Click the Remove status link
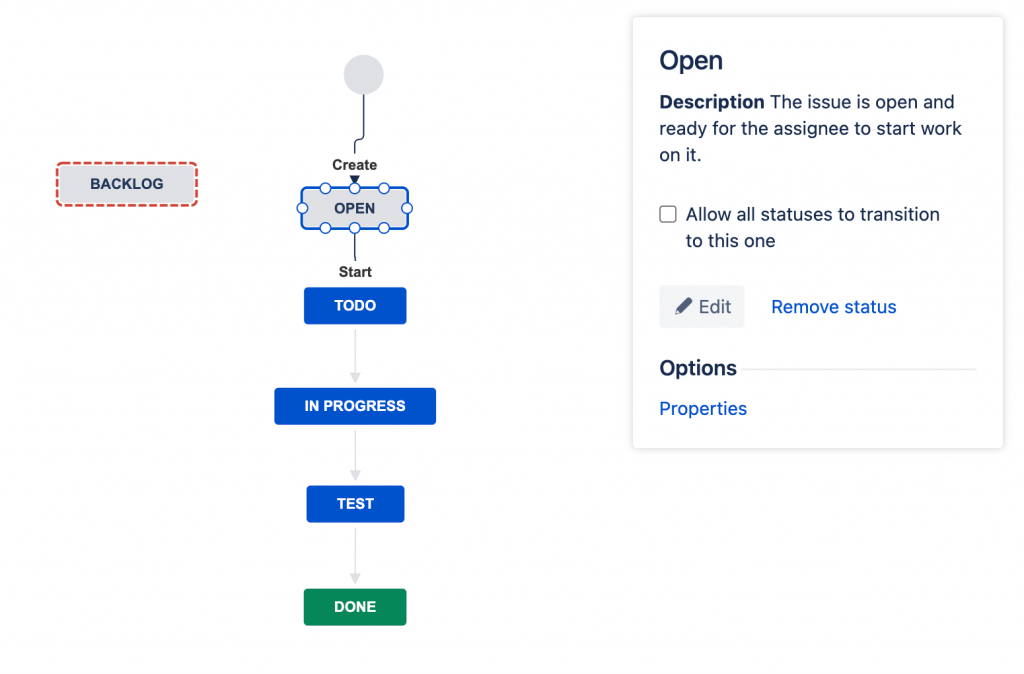 834,307
